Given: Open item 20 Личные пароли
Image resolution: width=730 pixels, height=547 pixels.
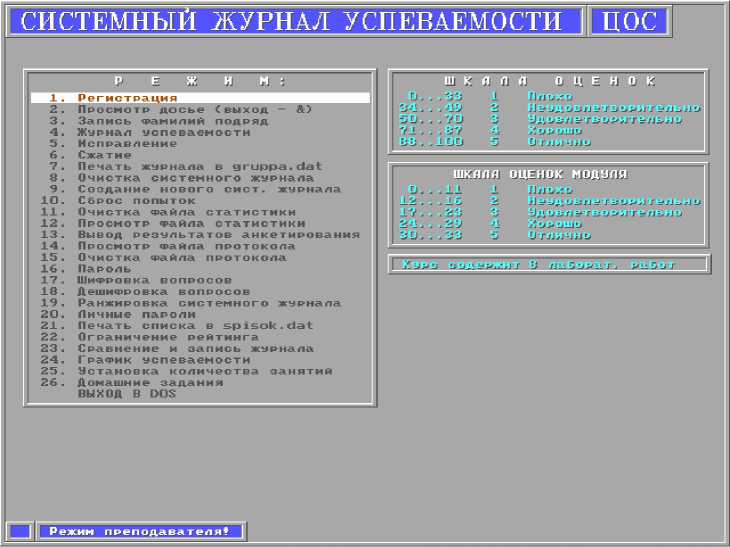Looking at the screenshot, I should tap(118, 314).
